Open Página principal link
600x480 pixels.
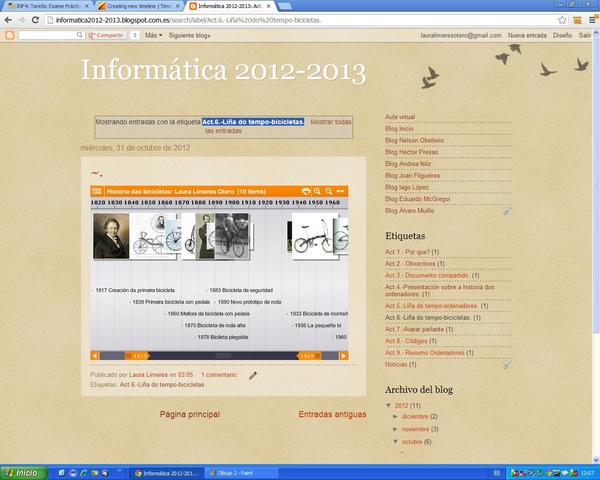(190, 414)
